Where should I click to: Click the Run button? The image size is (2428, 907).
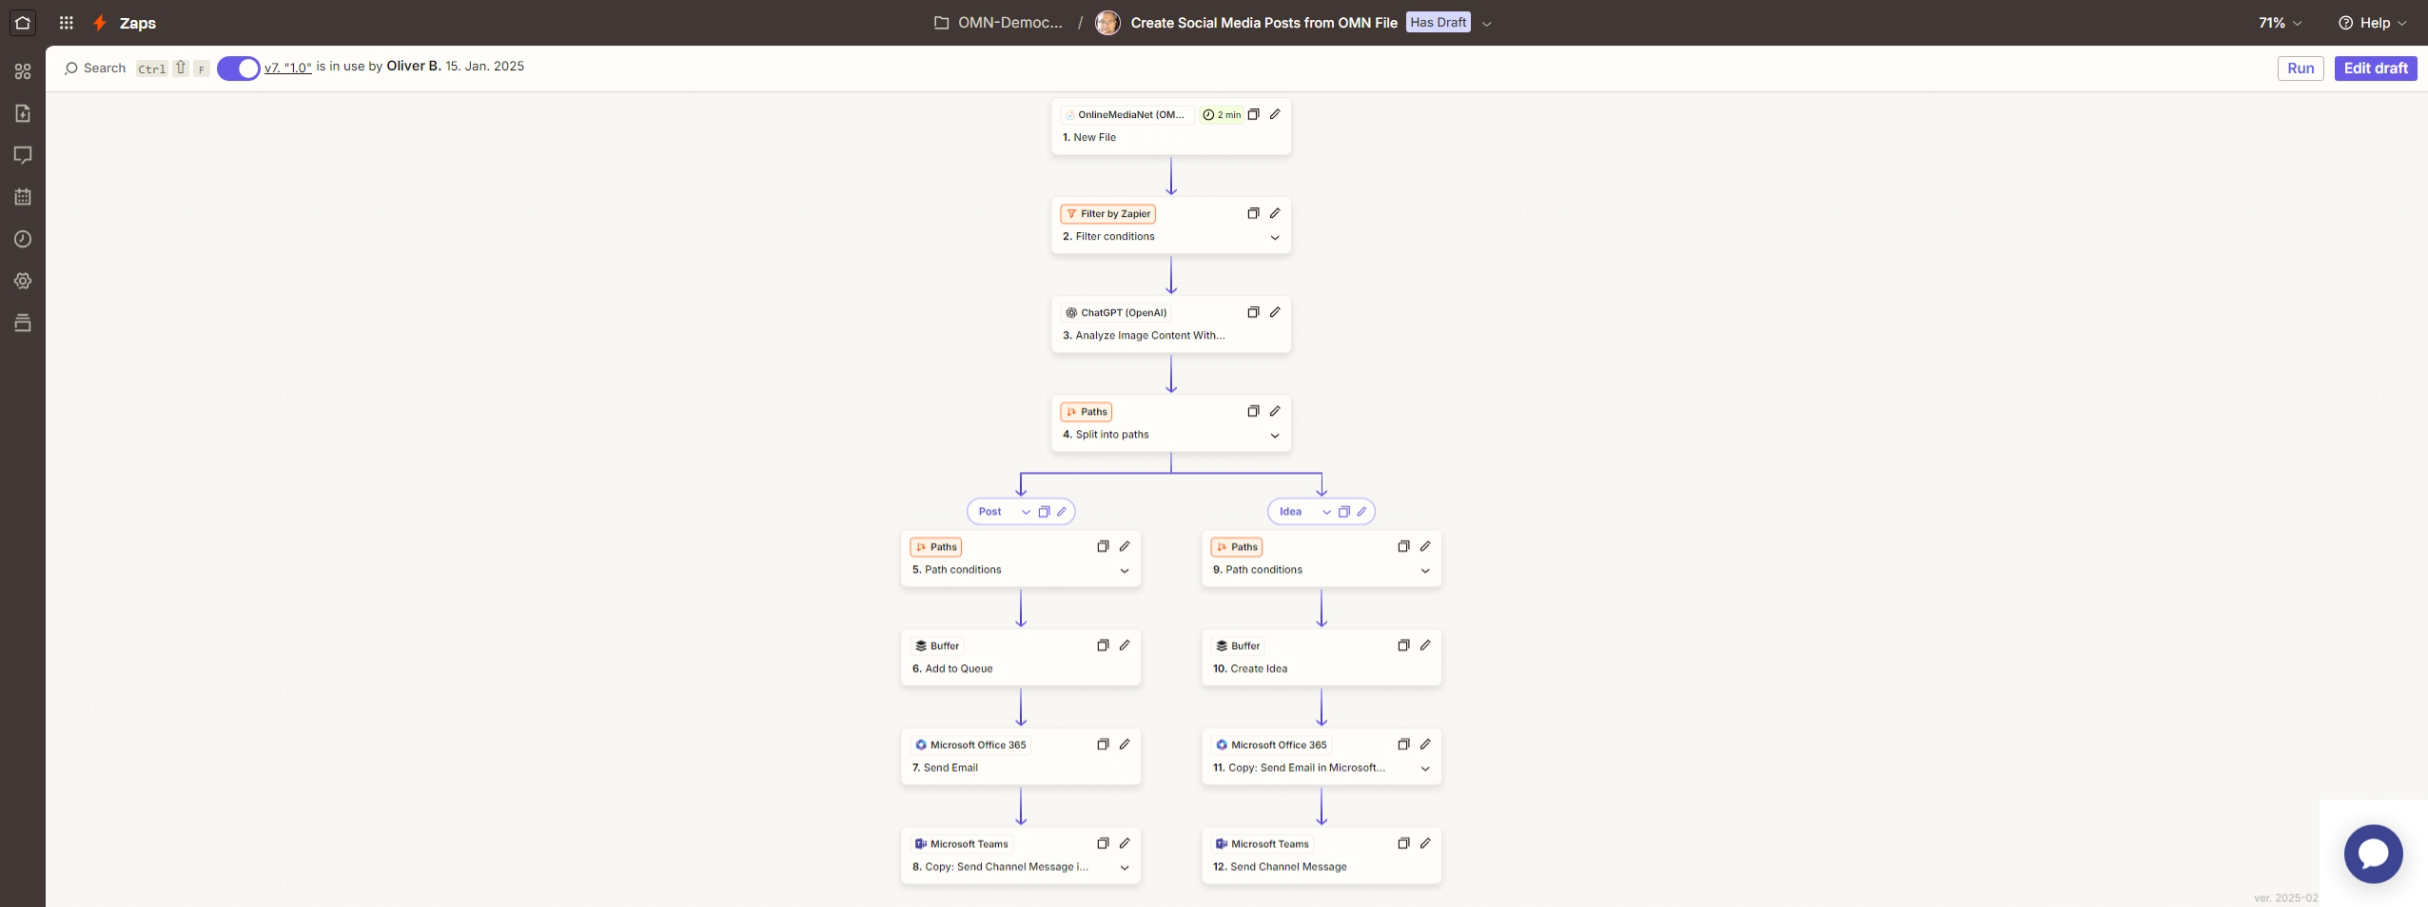(x=2300, y=68)
